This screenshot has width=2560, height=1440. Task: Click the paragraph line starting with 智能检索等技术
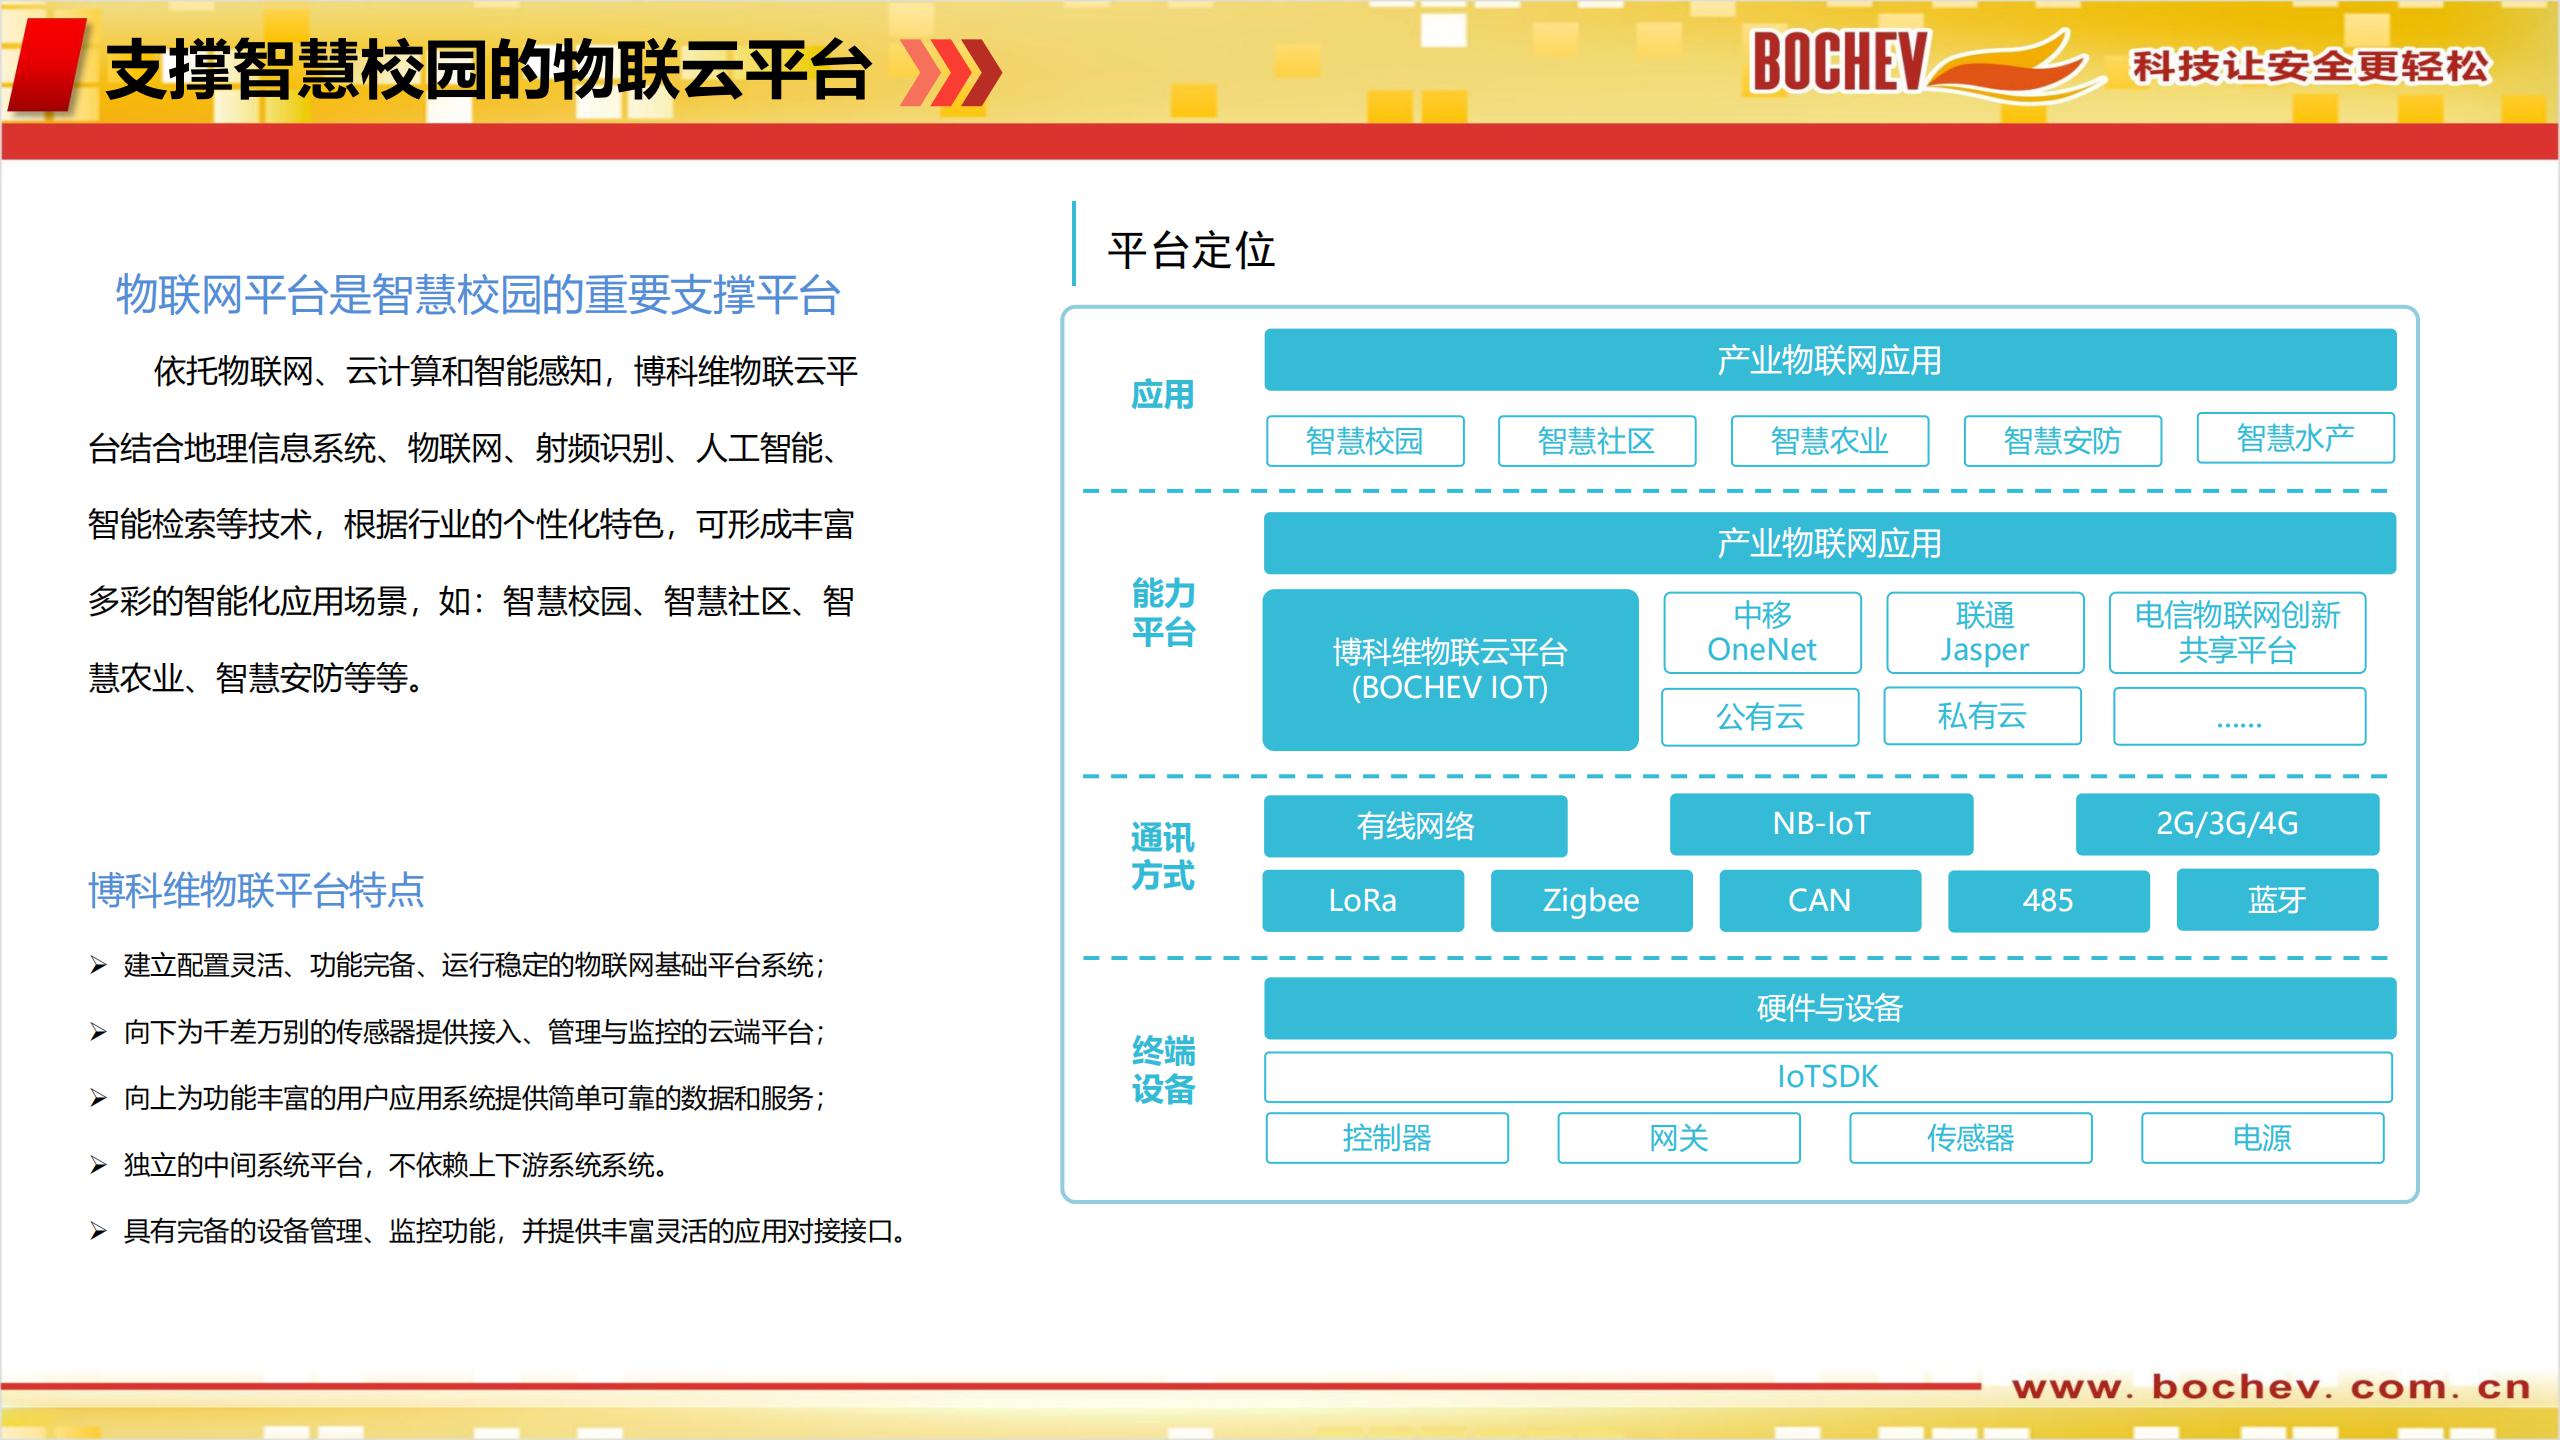[470, 524]
